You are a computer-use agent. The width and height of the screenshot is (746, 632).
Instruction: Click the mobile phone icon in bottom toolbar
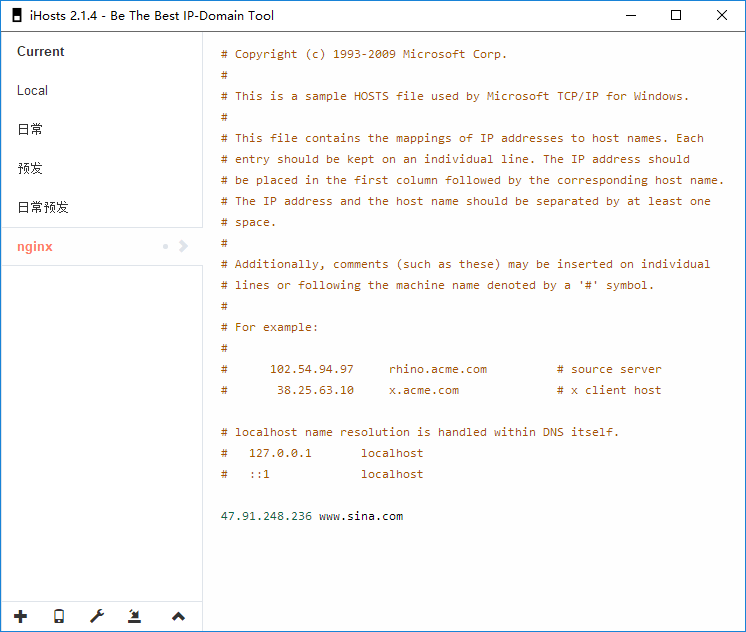tap(59, 616)
